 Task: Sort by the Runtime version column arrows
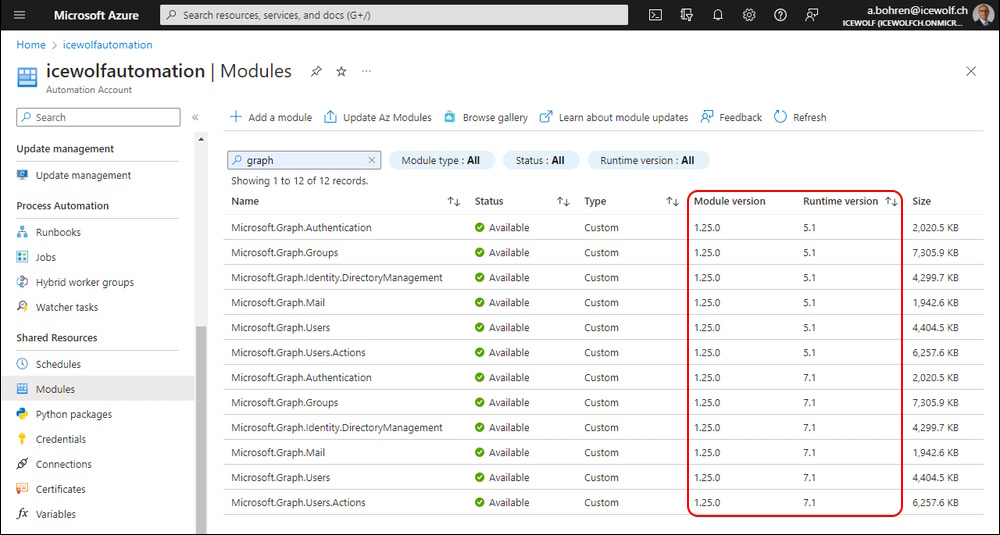[x=892, y=202]
